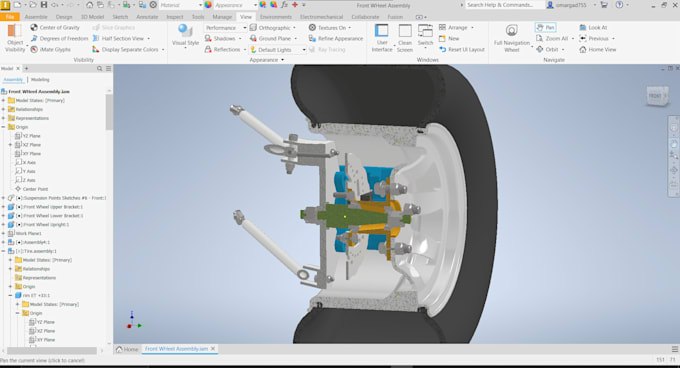Image resolution: width=680 pixels, height=368 pixels.
Task: Expand the Appearance panel options
Action: pos(283,60)
